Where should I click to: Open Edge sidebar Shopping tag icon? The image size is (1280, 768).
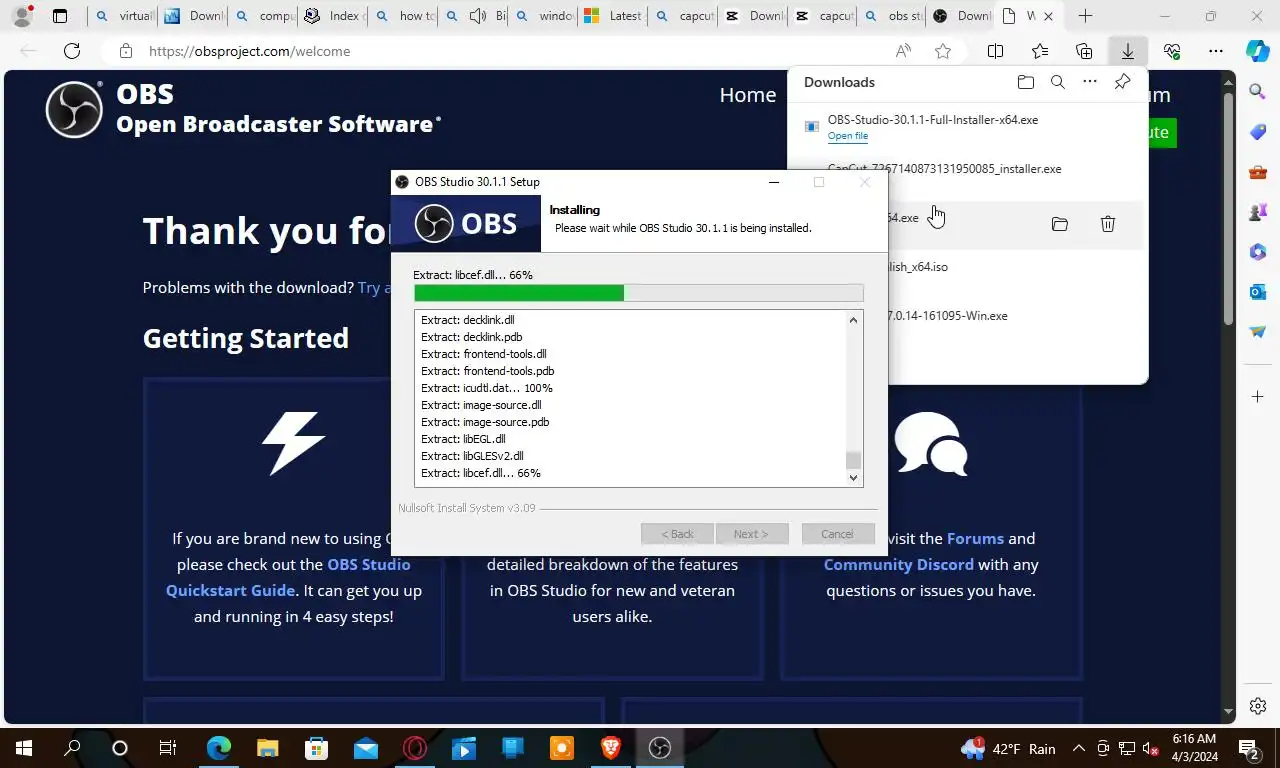[1258, 132]
